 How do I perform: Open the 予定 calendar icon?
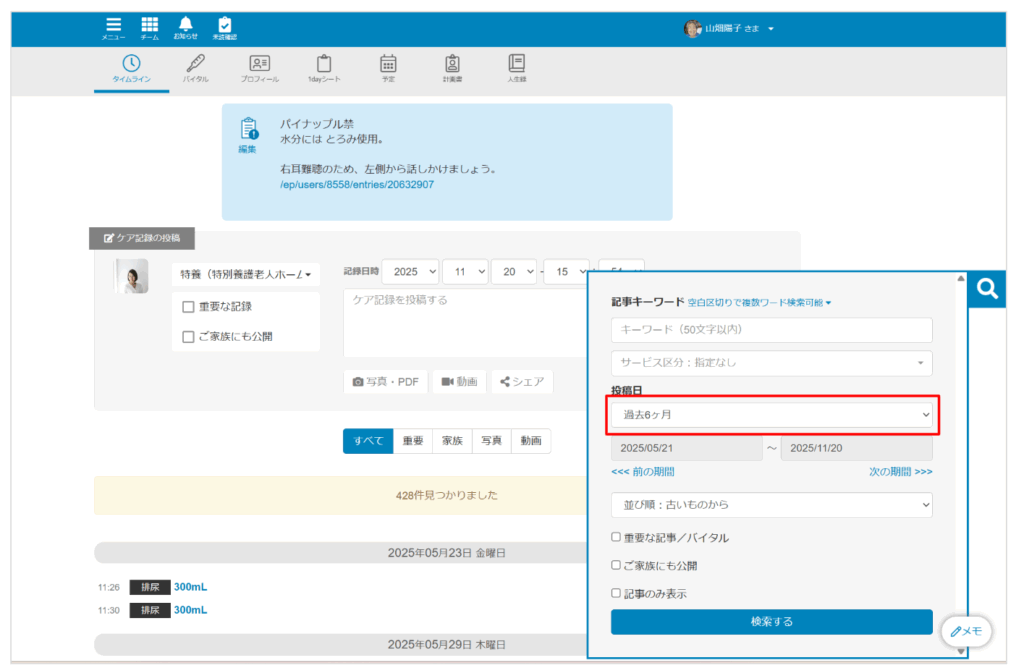coord(388,62)
